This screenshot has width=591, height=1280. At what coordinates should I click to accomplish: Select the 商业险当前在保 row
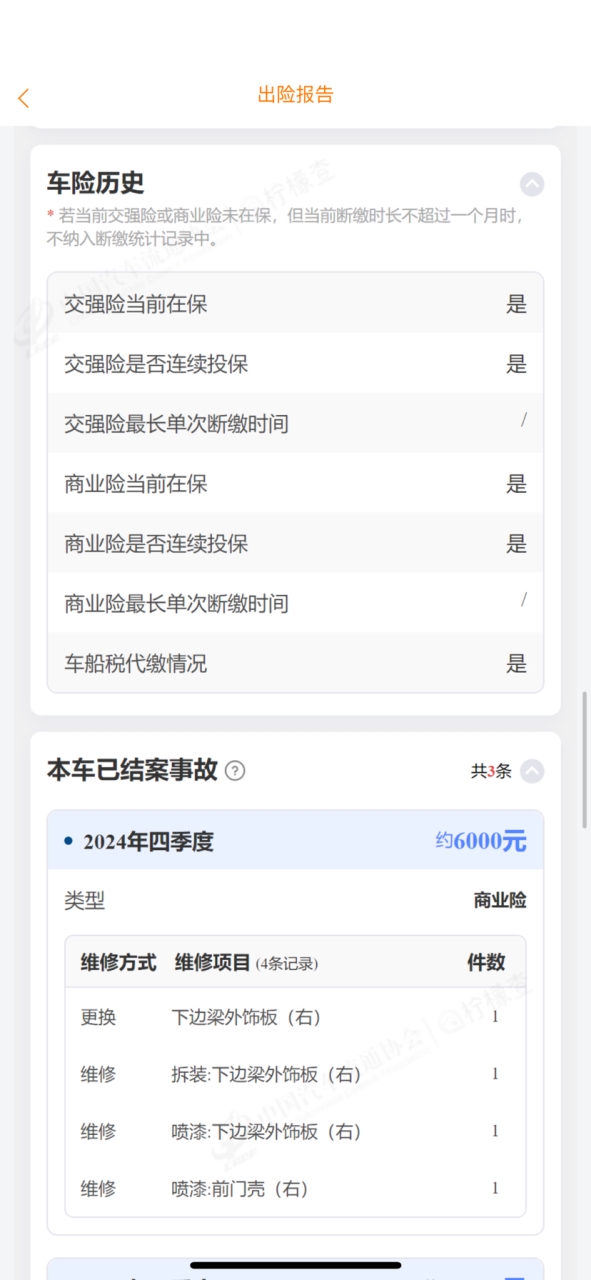point(296,483)
